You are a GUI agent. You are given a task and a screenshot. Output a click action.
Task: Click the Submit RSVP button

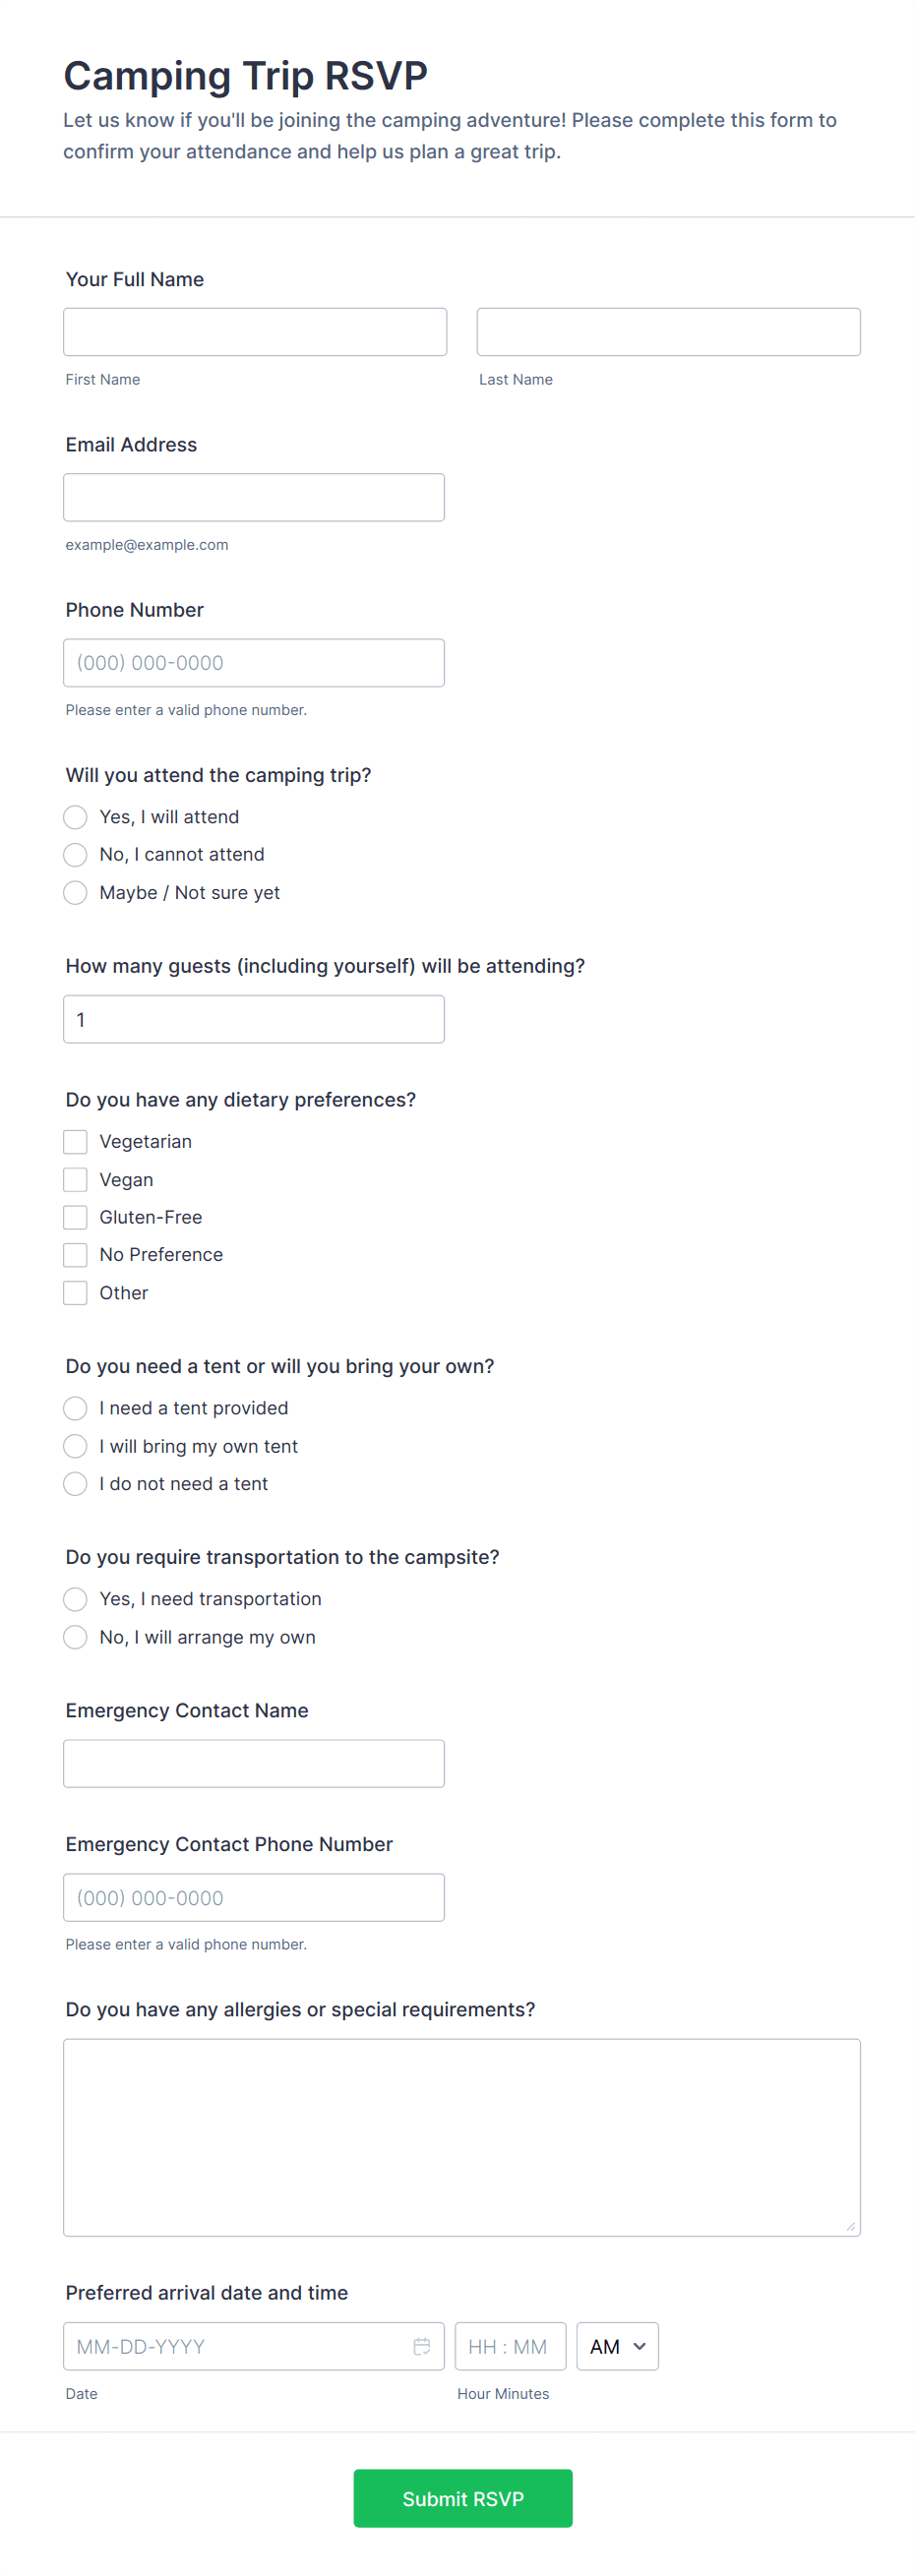(x=463, y=2498)
